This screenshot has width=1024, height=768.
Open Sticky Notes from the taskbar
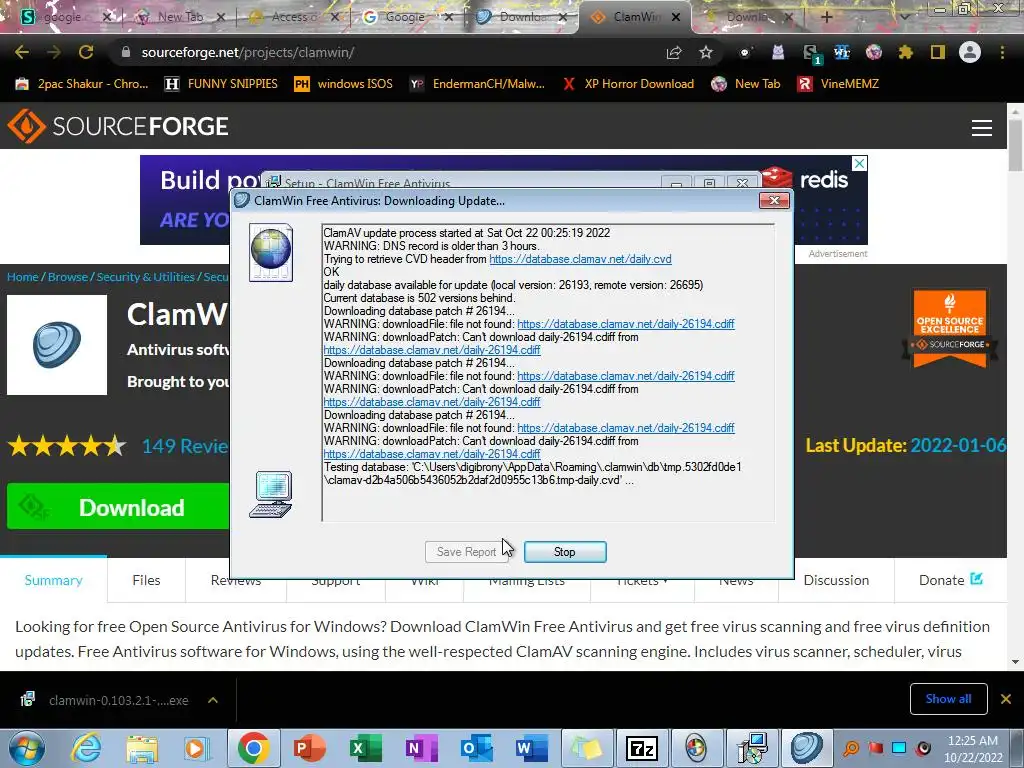click(x=586, y=748)
